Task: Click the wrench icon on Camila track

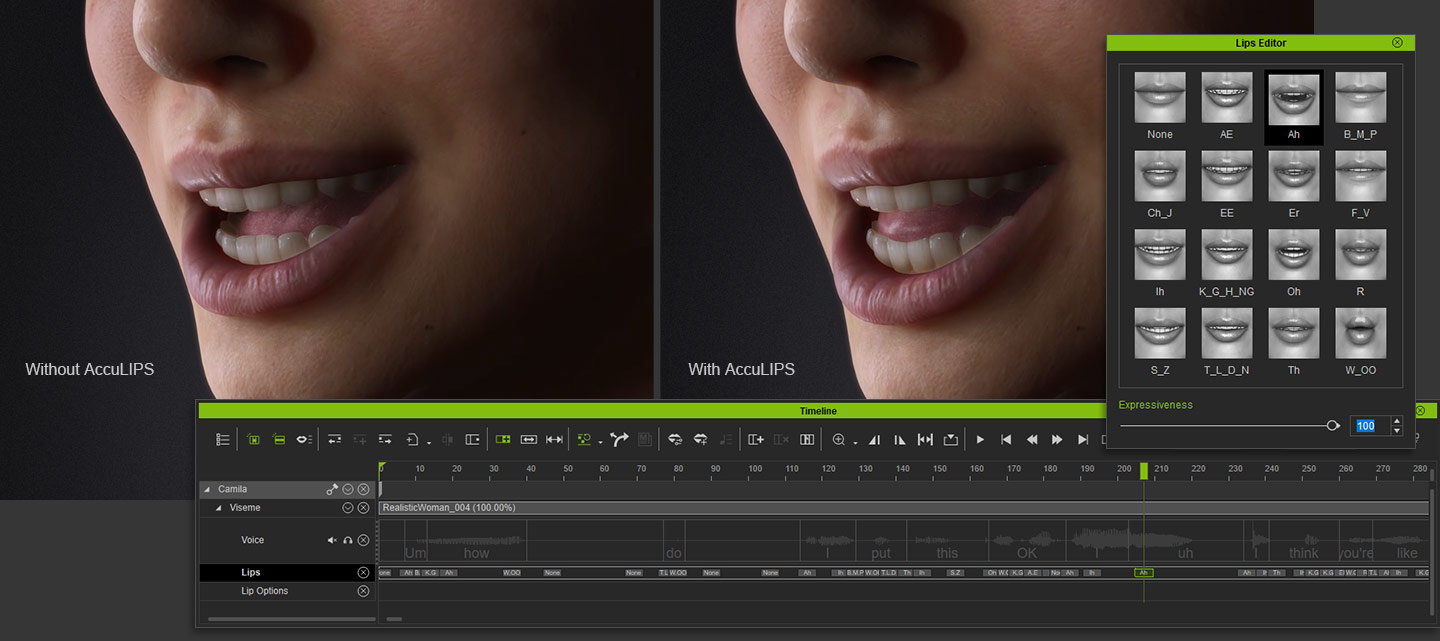Action: [x=332, y=490]
